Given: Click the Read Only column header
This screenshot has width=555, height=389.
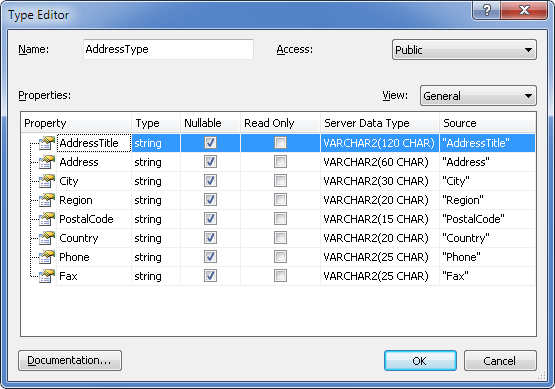Looking at the screenshot, I should [x=280, y=123].
